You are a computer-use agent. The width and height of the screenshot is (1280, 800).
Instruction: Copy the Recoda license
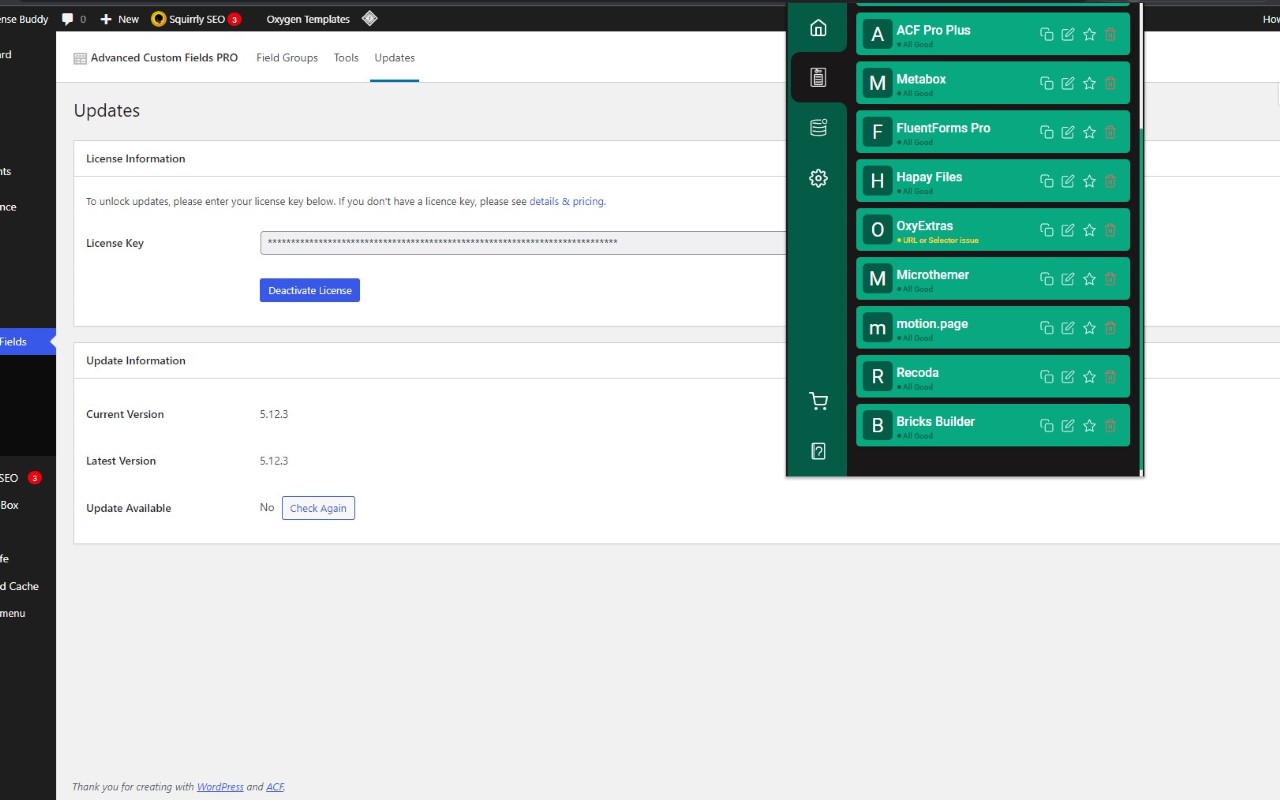point(1047,377)
